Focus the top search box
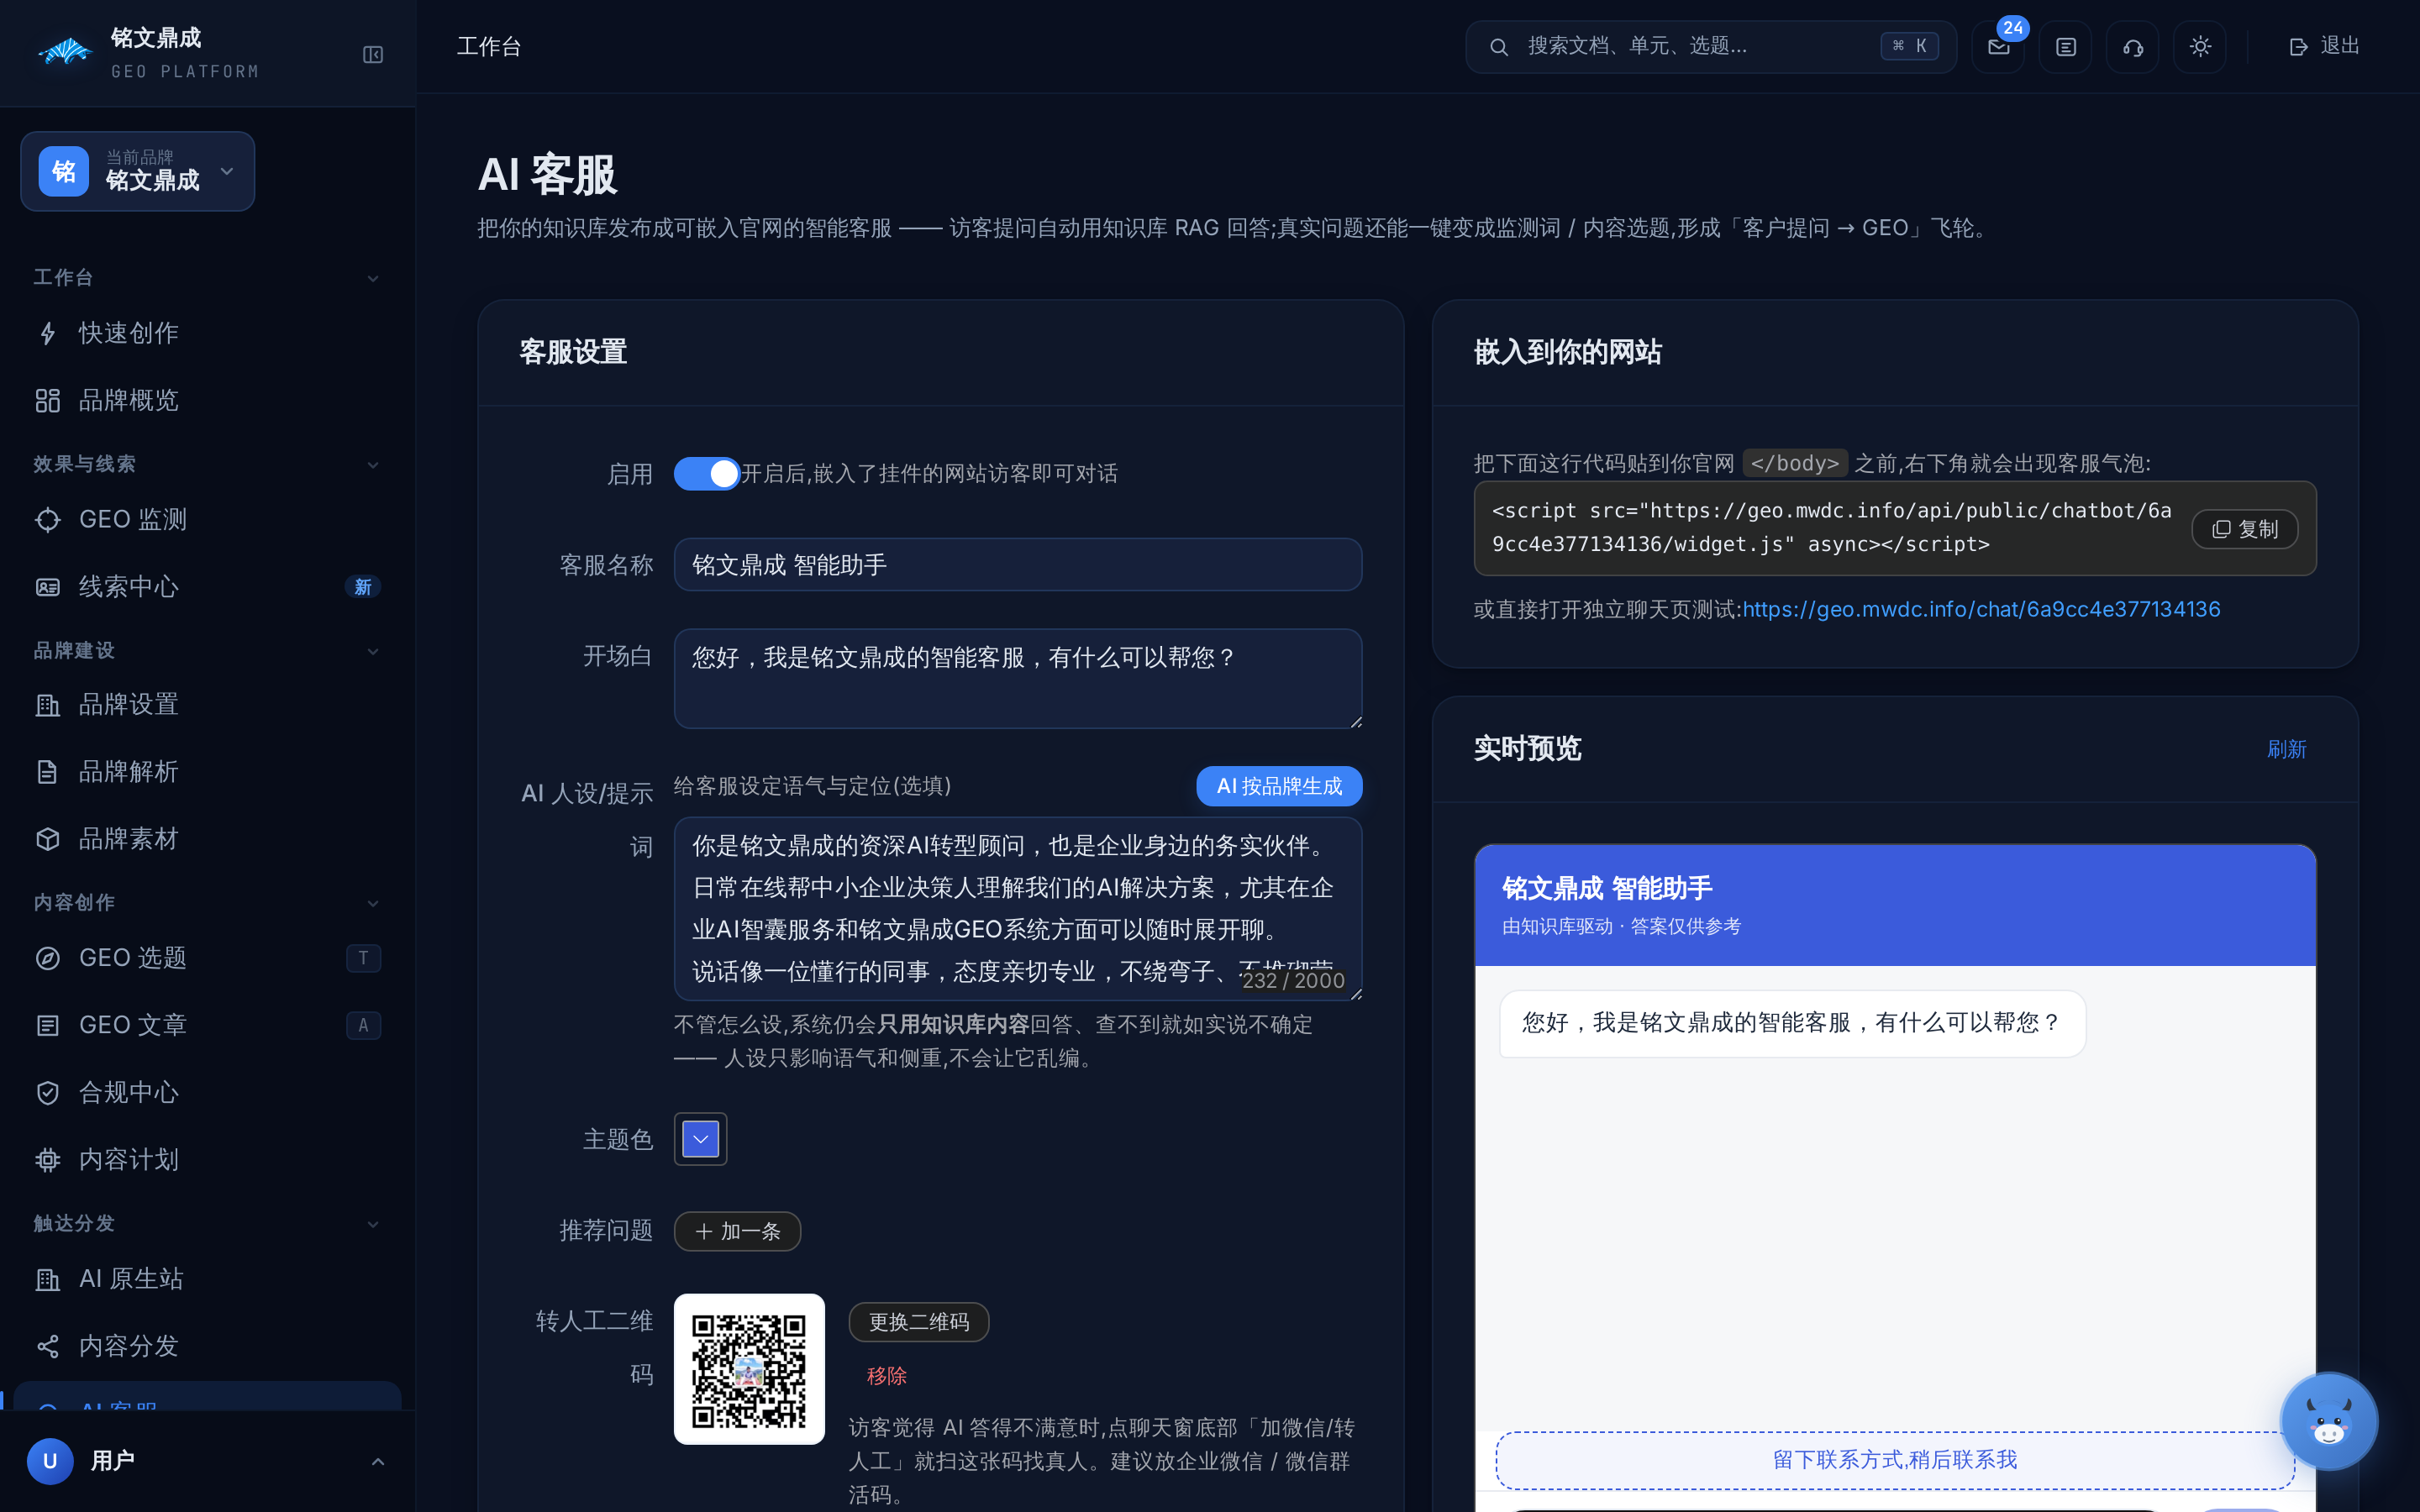The height and width of the screenshot is (1512, 2420). pos(1711,46)
